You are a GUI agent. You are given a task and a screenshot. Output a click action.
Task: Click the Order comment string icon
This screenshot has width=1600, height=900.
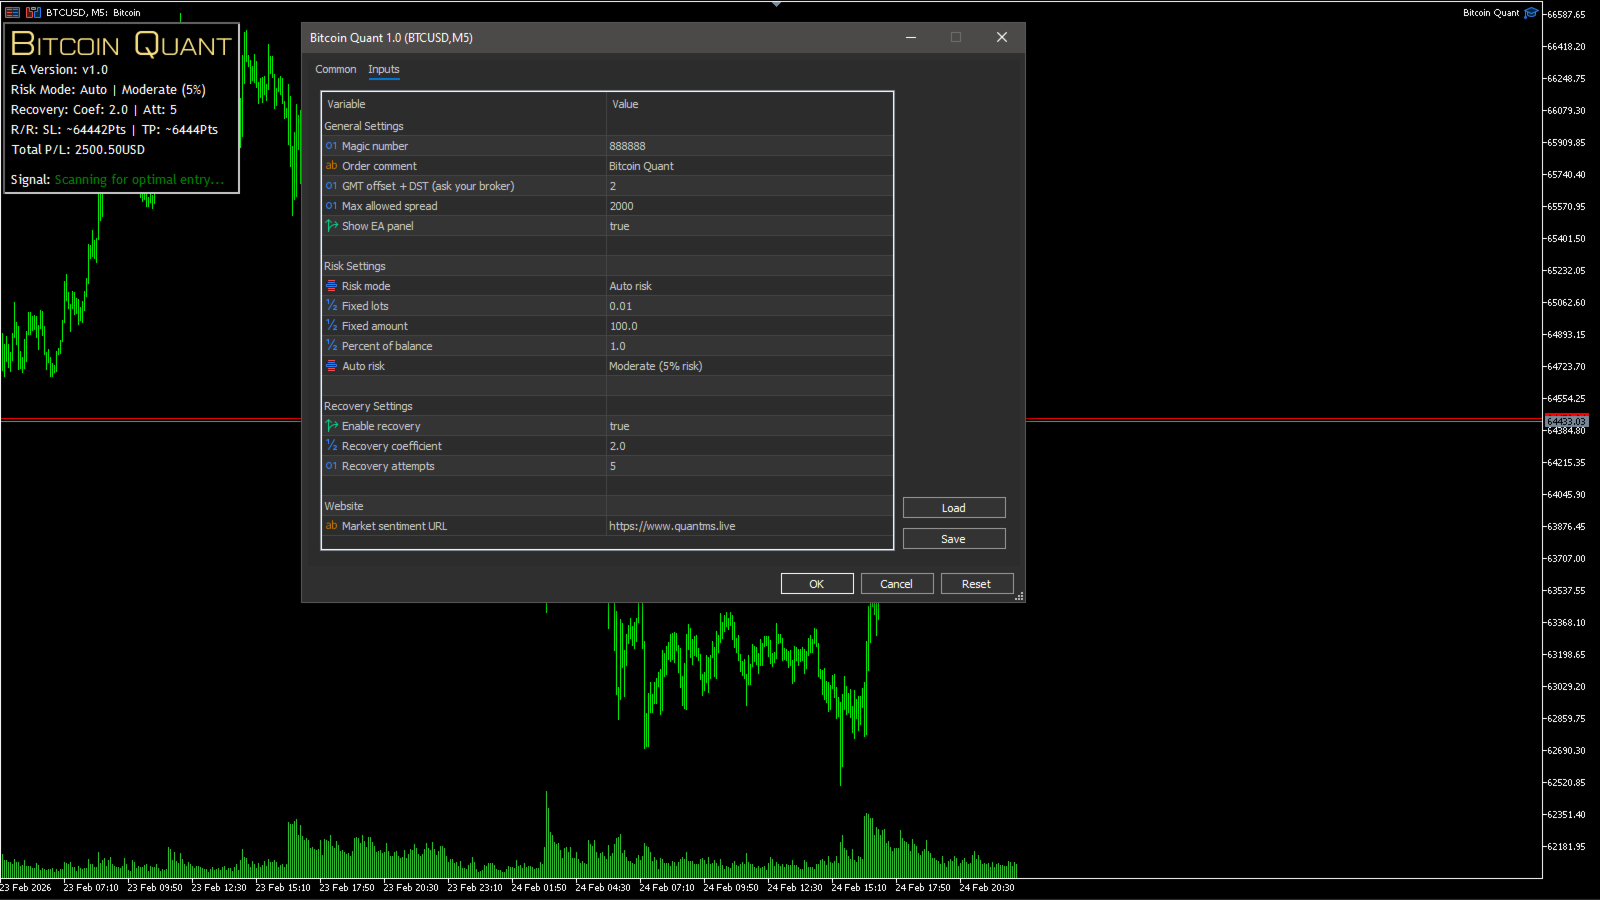pos(331,166)
